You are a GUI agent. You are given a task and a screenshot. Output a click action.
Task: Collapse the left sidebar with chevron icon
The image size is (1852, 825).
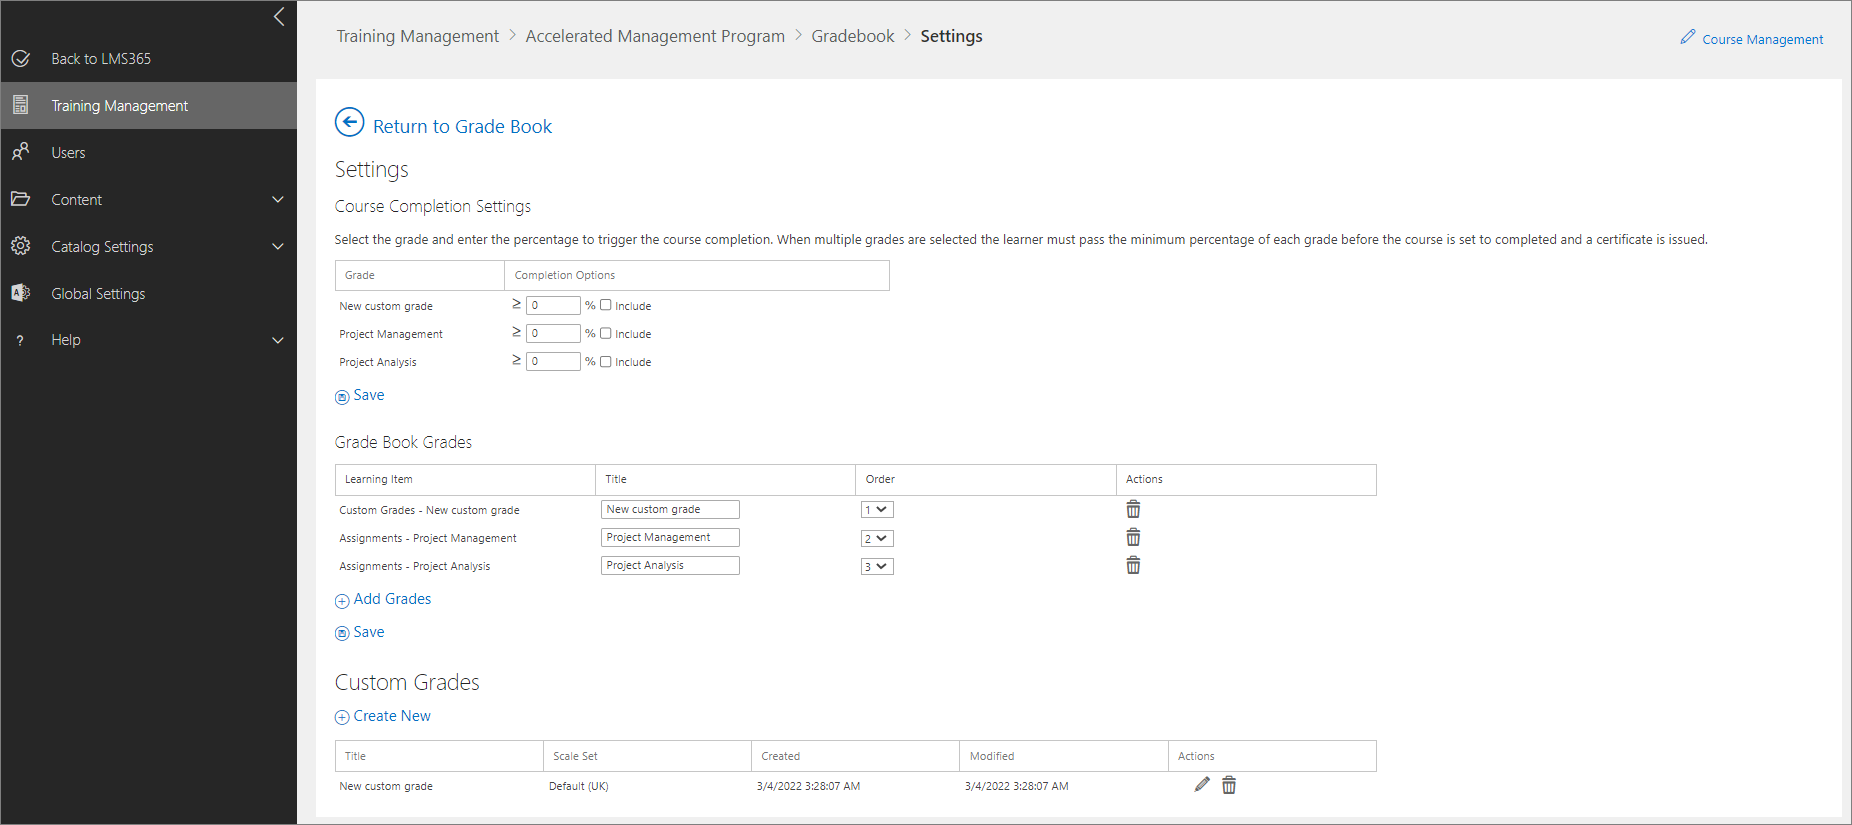point(279,17)
